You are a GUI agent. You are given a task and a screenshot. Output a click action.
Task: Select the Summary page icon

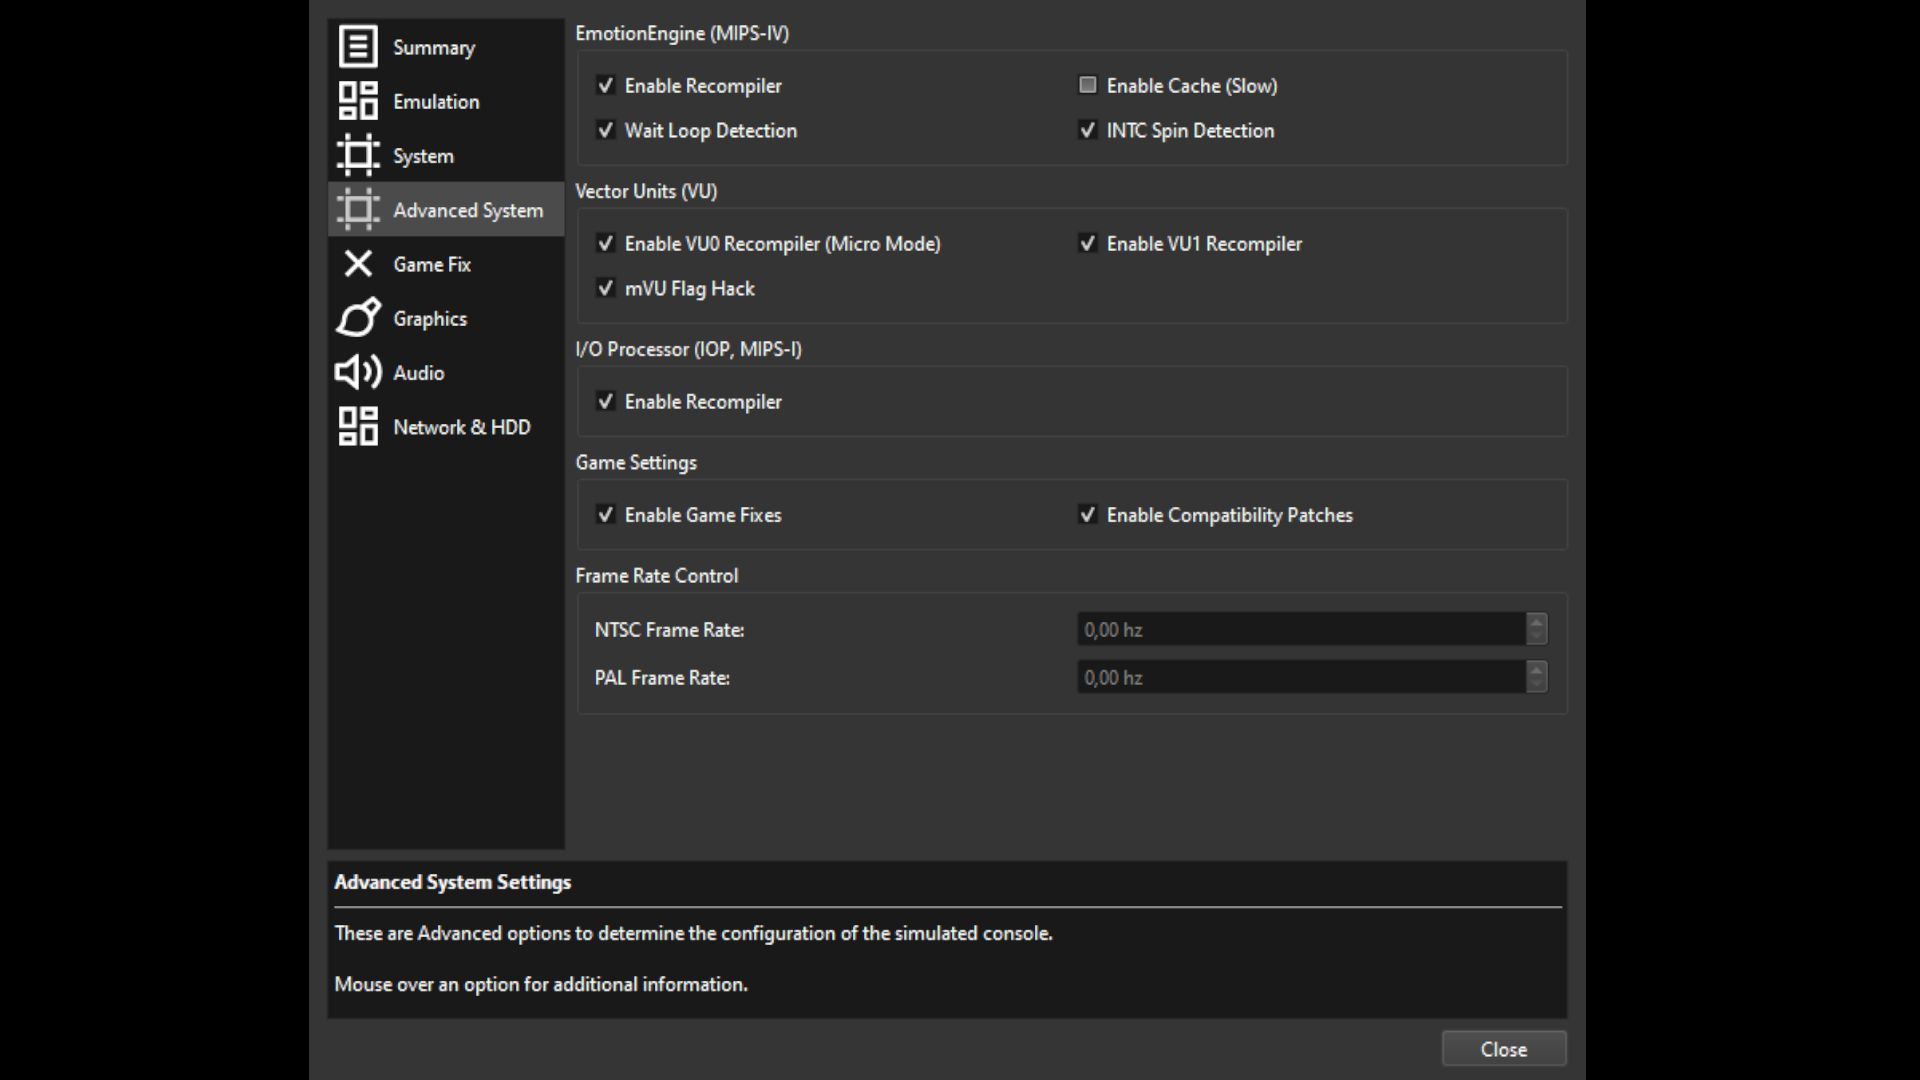(x=357, y=46)
